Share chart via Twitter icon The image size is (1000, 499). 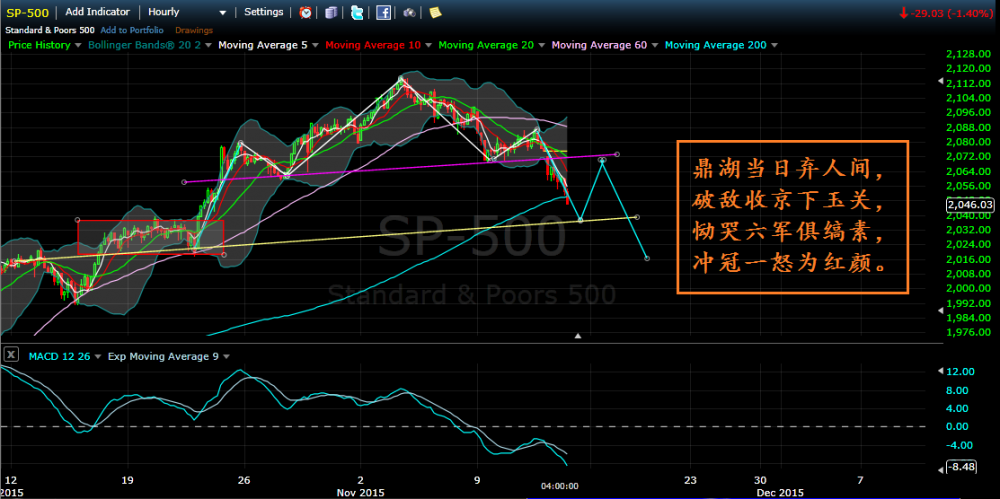(x=357, y=12)
